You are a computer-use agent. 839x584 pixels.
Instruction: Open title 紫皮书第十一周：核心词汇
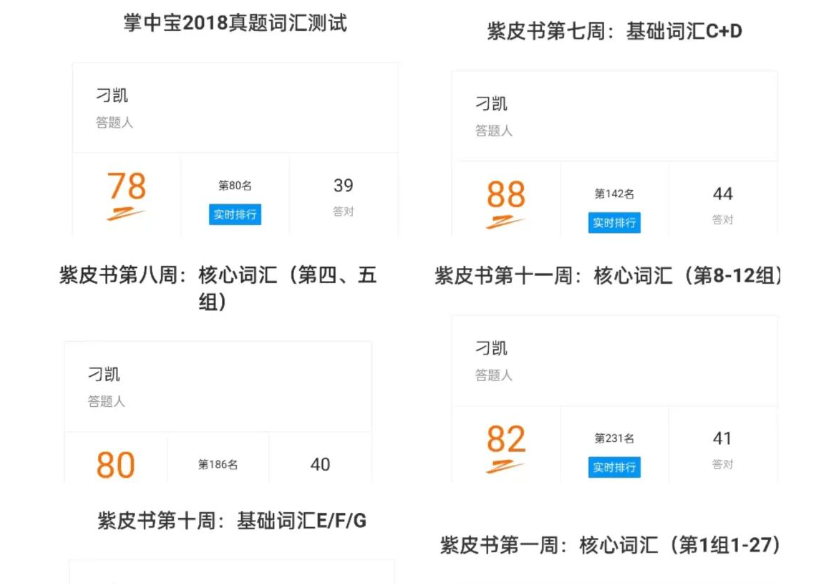click(608, 276)
